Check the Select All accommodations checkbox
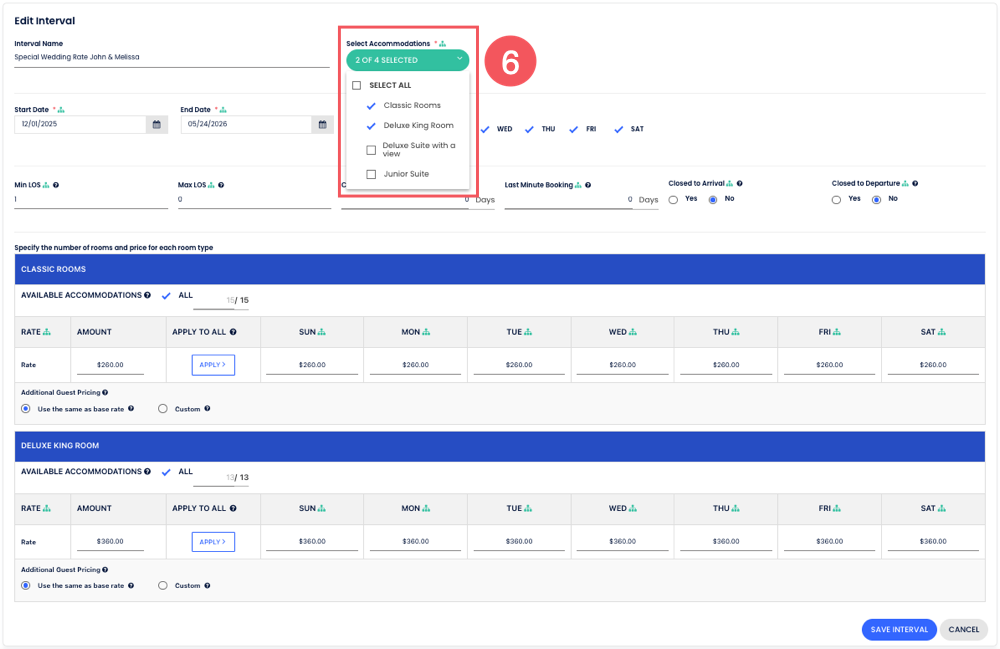 pyautogui.click(x=357, y=86)
